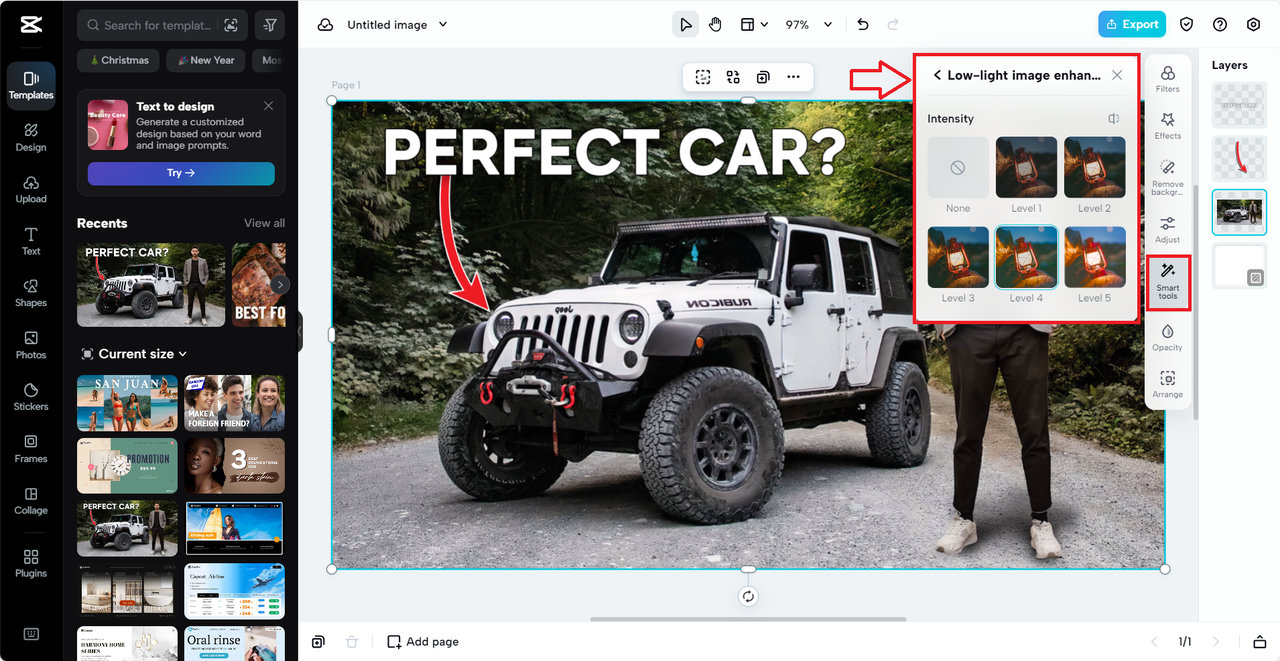1280x661 pixels.
Task: Click the Redo arrow
Action: 893,25
